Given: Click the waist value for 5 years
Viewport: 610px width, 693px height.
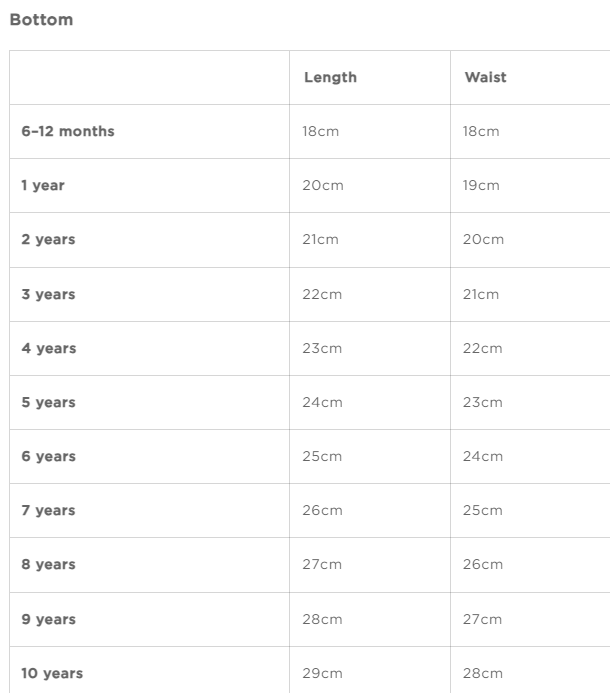Looking at the screenshot, I should pyautogui.click(x=483, y=402).
